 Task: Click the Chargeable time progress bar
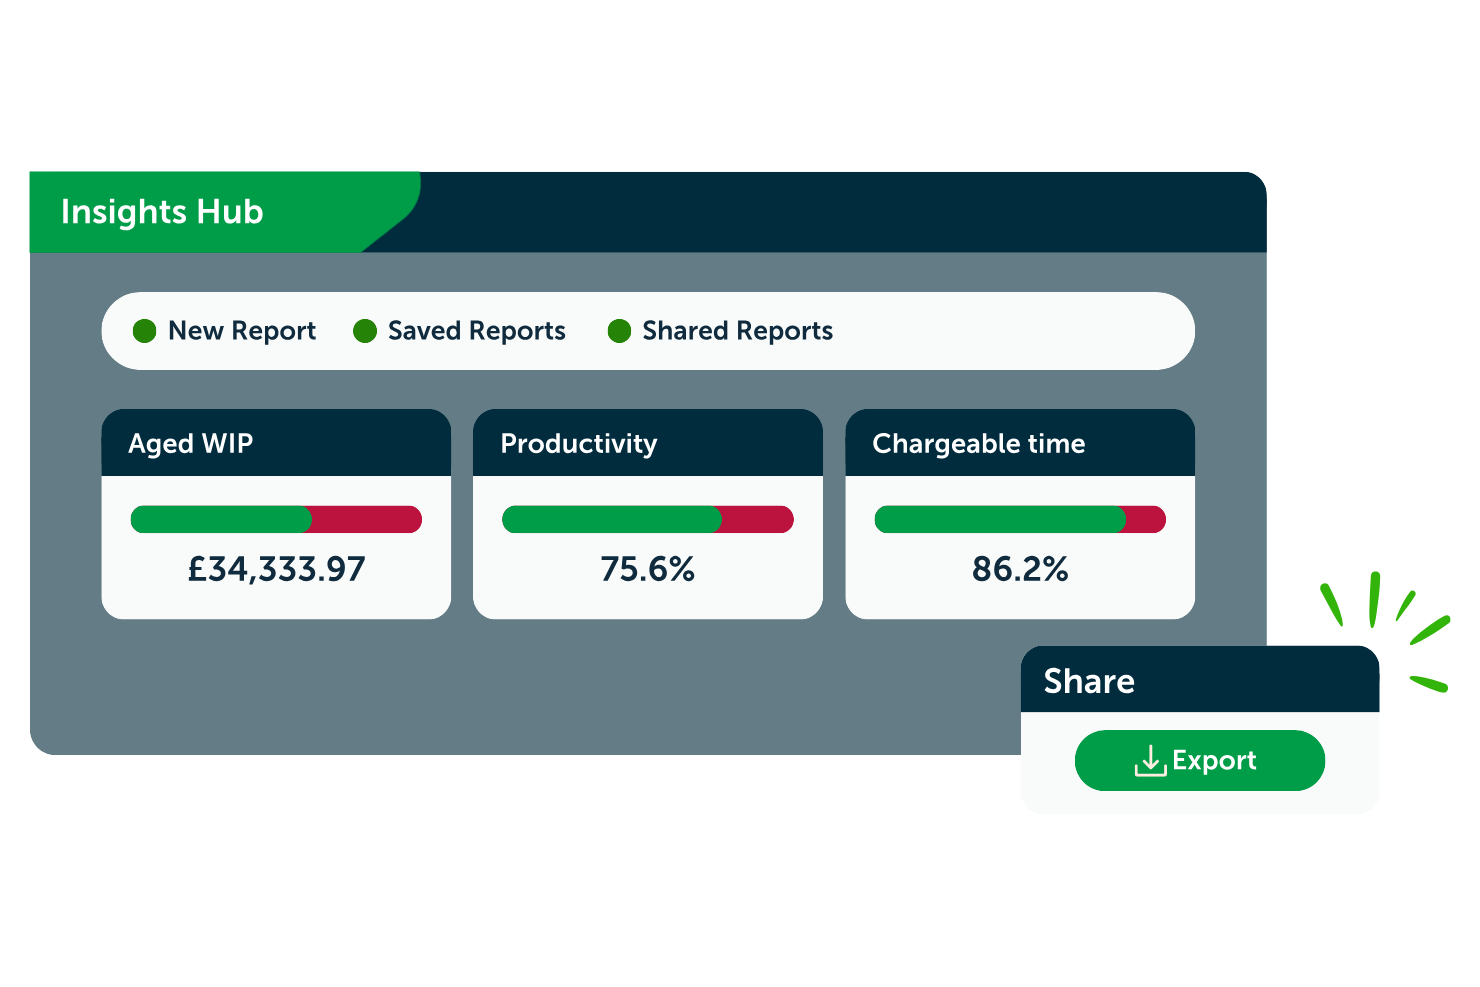1019,519
